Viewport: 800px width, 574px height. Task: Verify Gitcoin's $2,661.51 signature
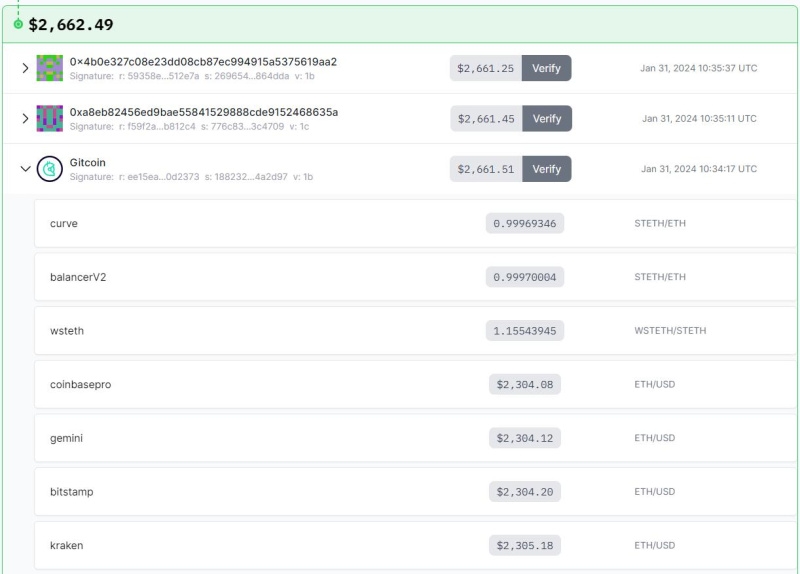coord(547,169)
